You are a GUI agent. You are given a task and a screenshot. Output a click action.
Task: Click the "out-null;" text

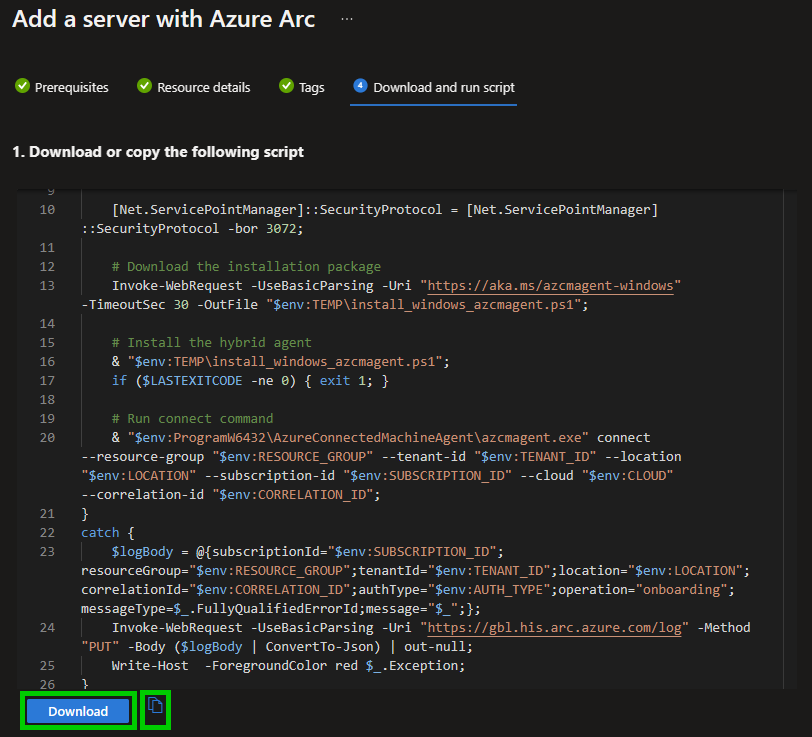[438, 647]
